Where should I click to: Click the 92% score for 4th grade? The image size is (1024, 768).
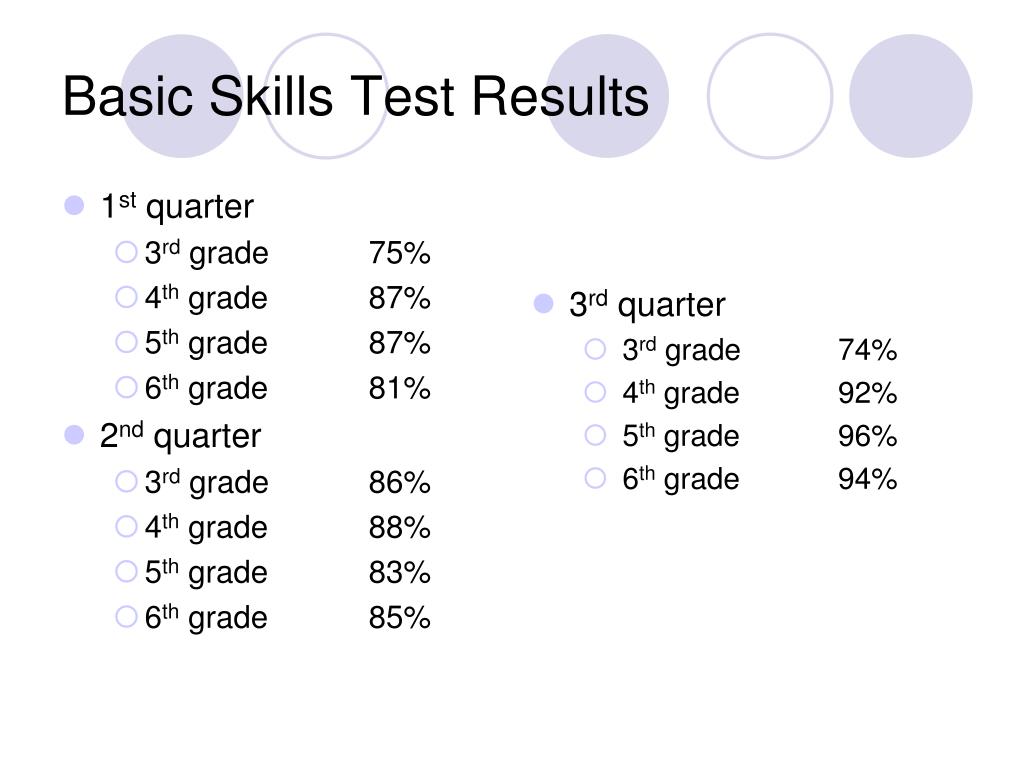click(x=868, y=393)
